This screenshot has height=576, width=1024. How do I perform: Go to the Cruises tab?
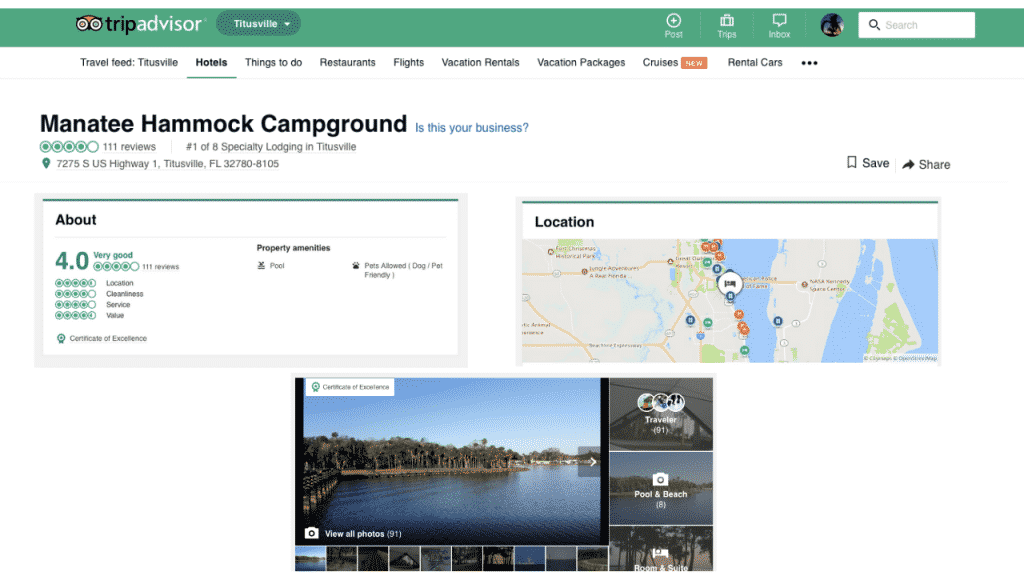tap(661, 62)
